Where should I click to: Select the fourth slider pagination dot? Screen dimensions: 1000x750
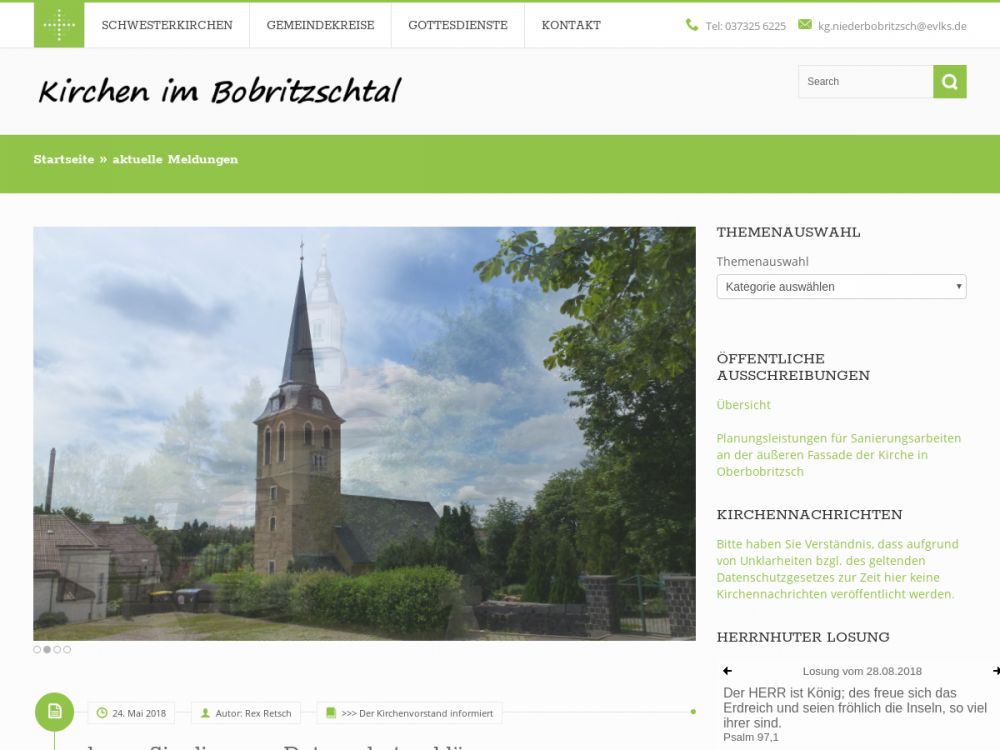point(67,650)
